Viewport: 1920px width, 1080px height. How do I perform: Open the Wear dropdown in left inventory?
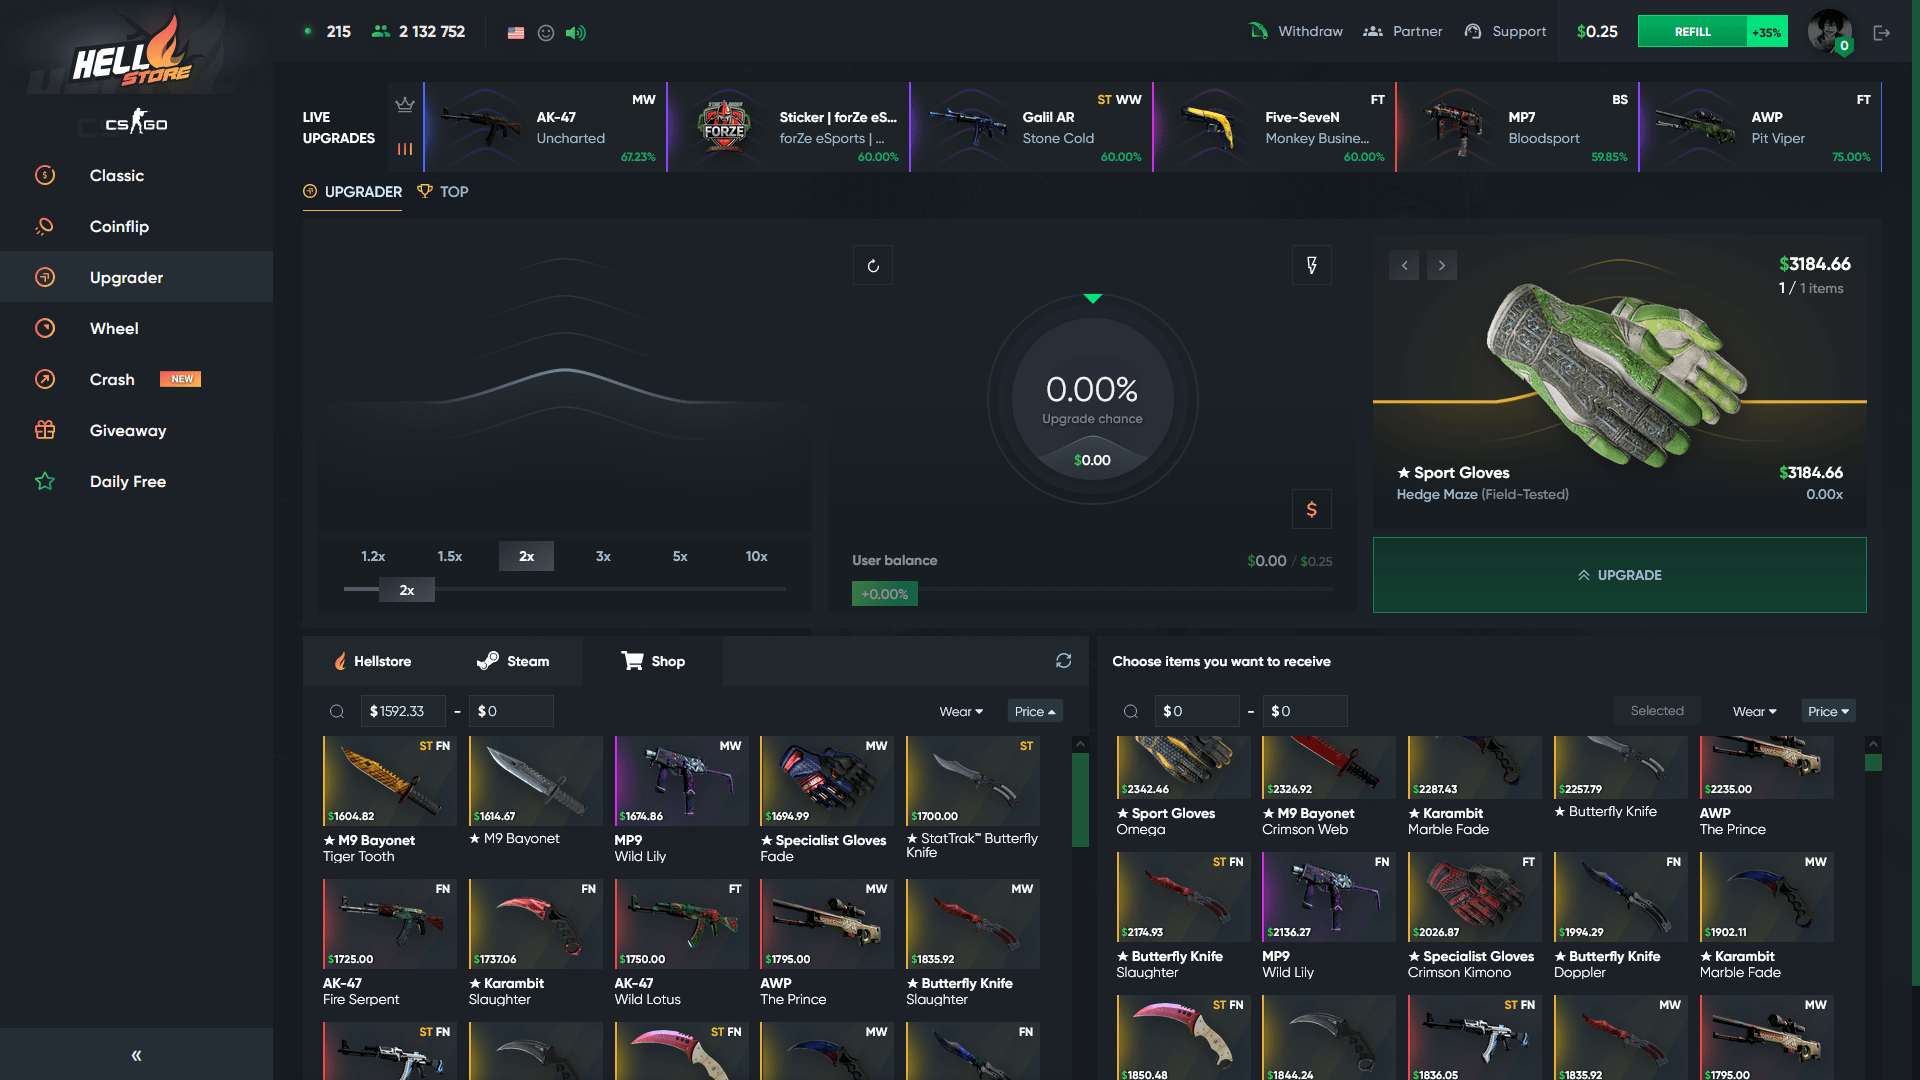click(x=961, y=712)
